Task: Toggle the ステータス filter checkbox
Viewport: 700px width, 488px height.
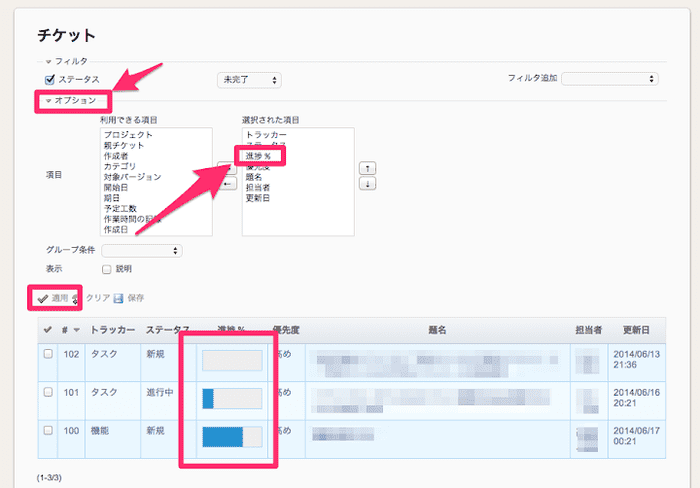Action: coord(50,80)
